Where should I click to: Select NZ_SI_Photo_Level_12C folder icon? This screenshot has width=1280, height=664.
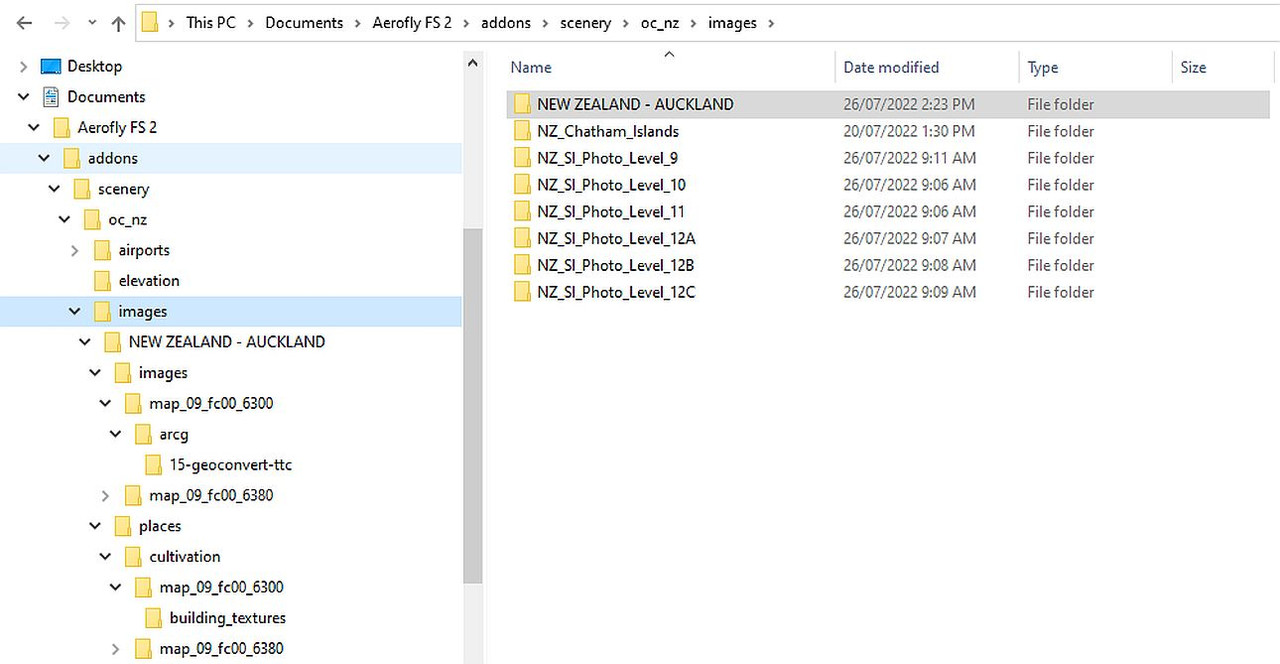[x=521, y=293]
